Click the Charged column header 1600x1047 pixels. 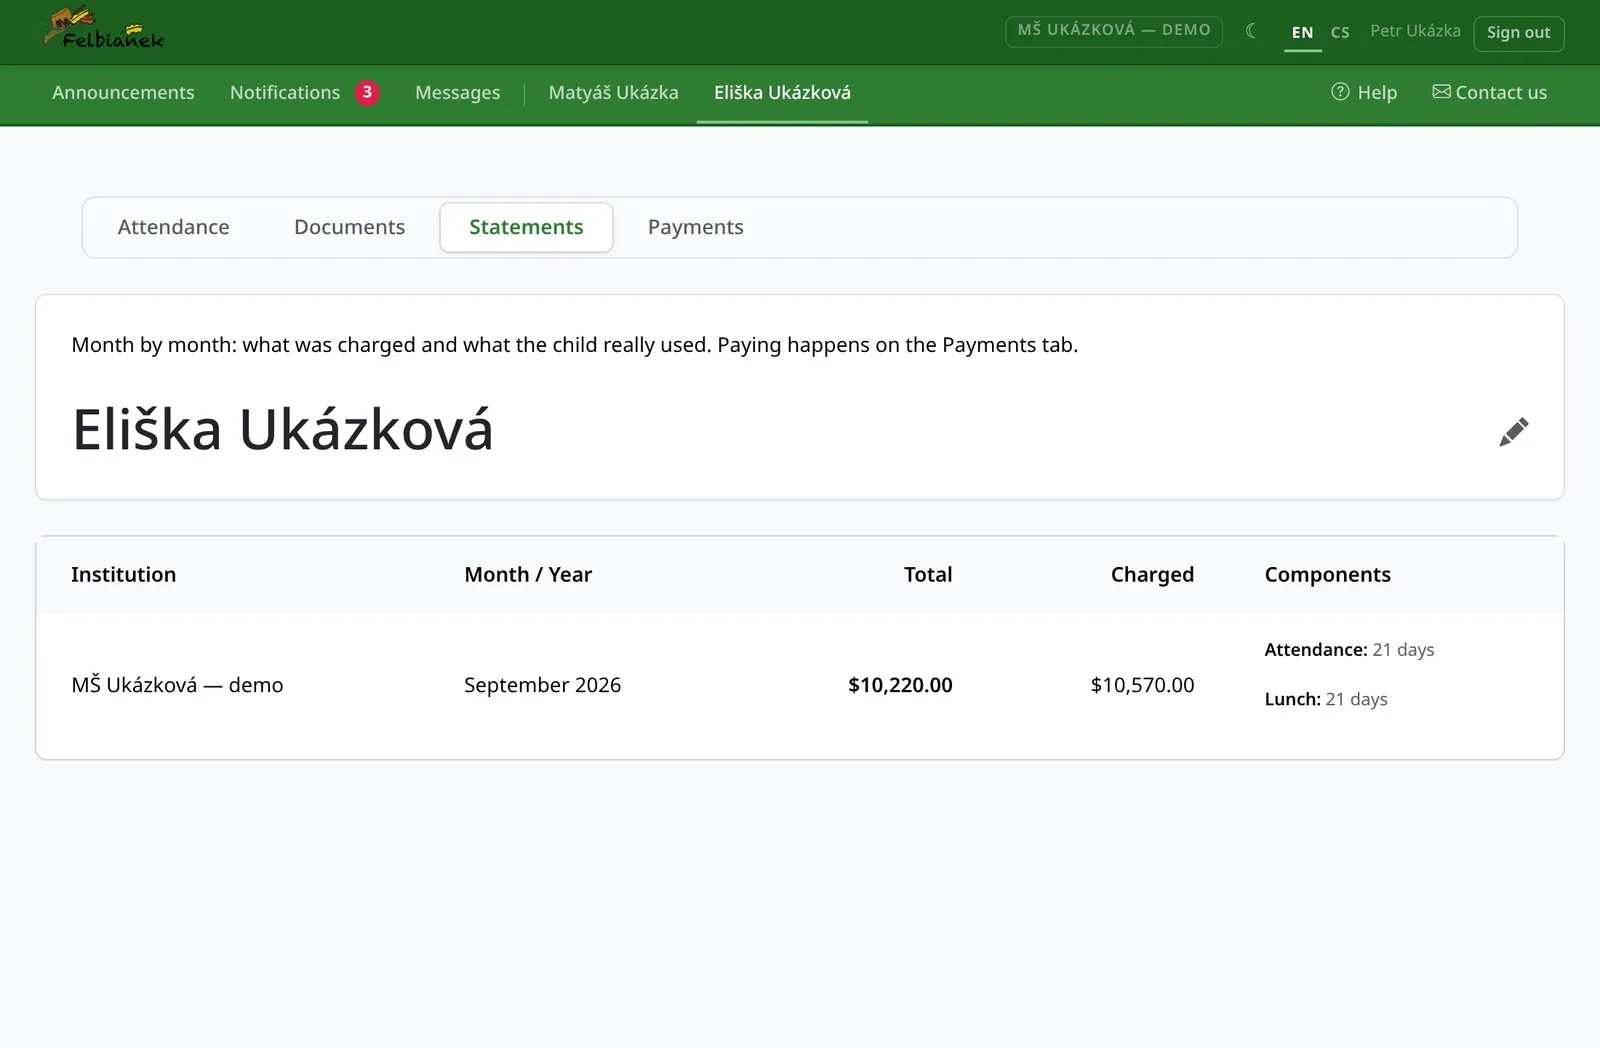click(x=1152, y=574)
